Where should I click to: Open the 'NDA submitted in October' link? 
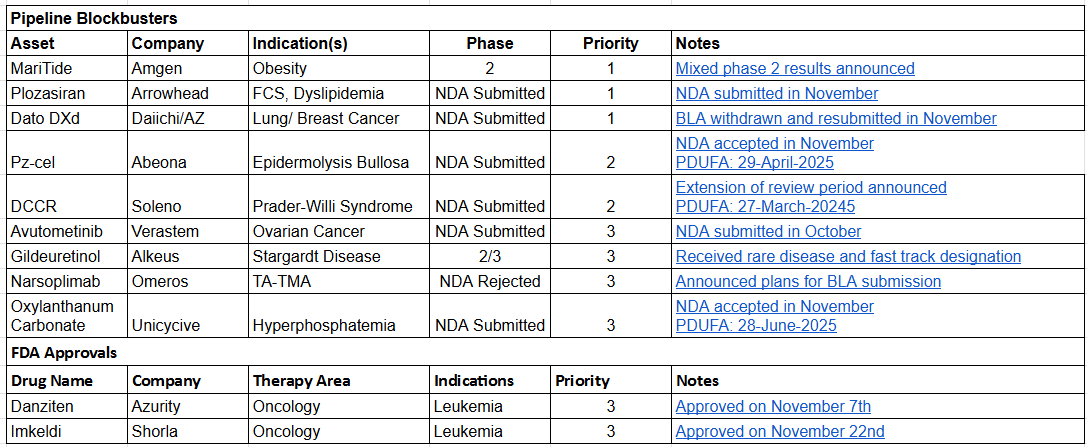(x=768, y=232)
